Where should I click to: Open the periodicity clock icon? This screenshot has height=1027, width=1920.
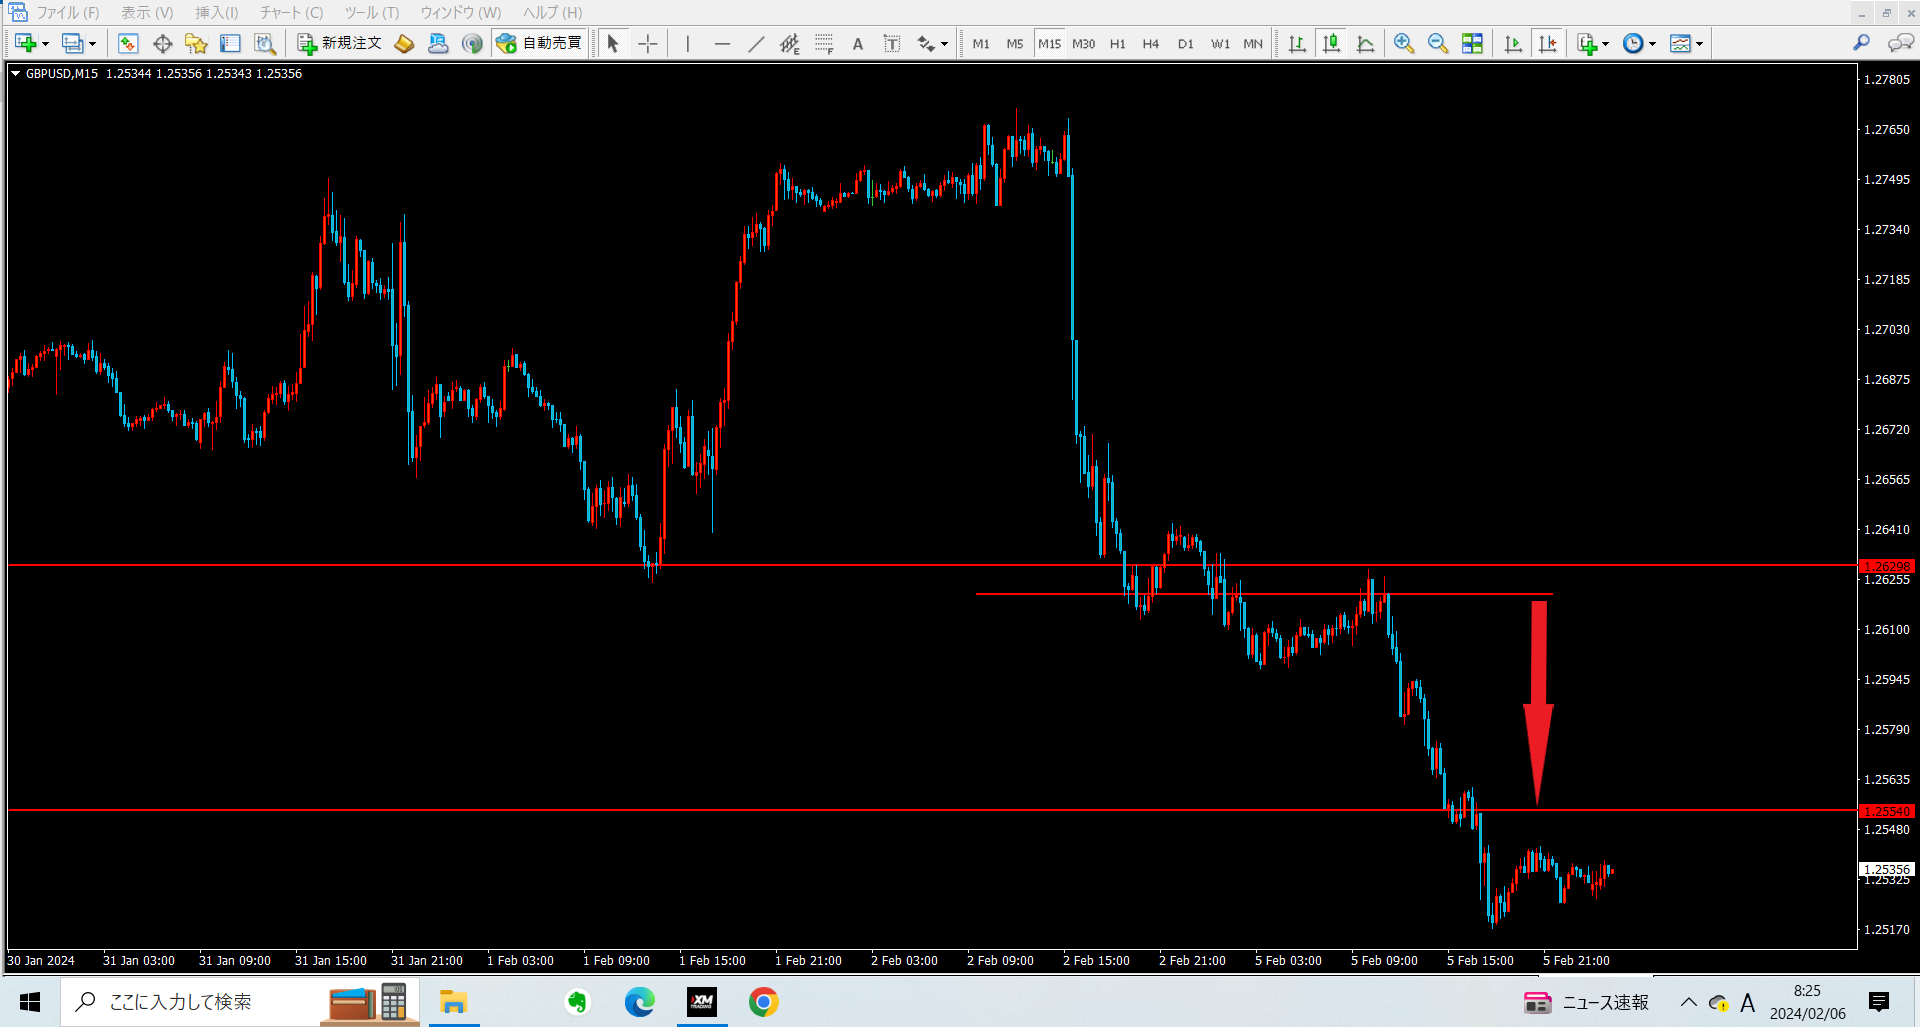[1632, 43]
